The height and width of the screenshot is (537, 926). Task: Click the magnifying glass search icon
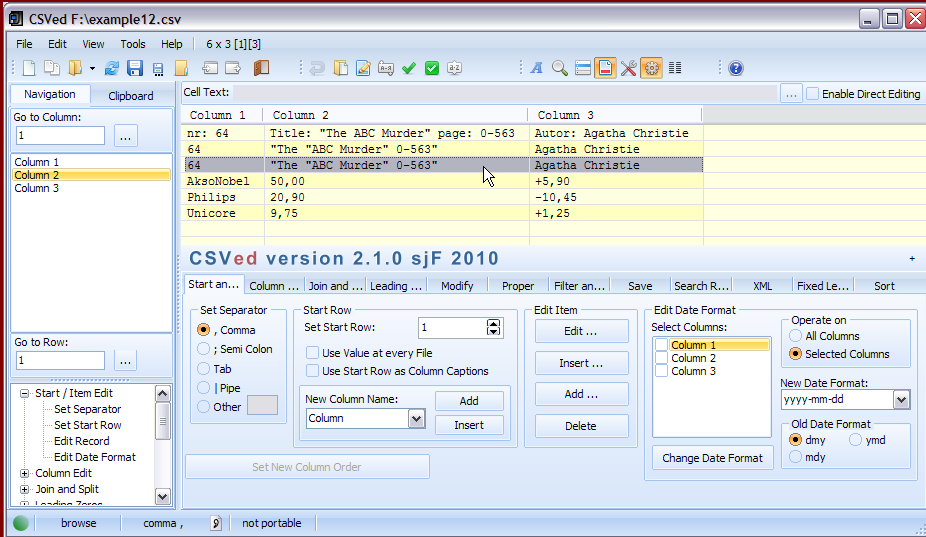[x=560, y=68]
